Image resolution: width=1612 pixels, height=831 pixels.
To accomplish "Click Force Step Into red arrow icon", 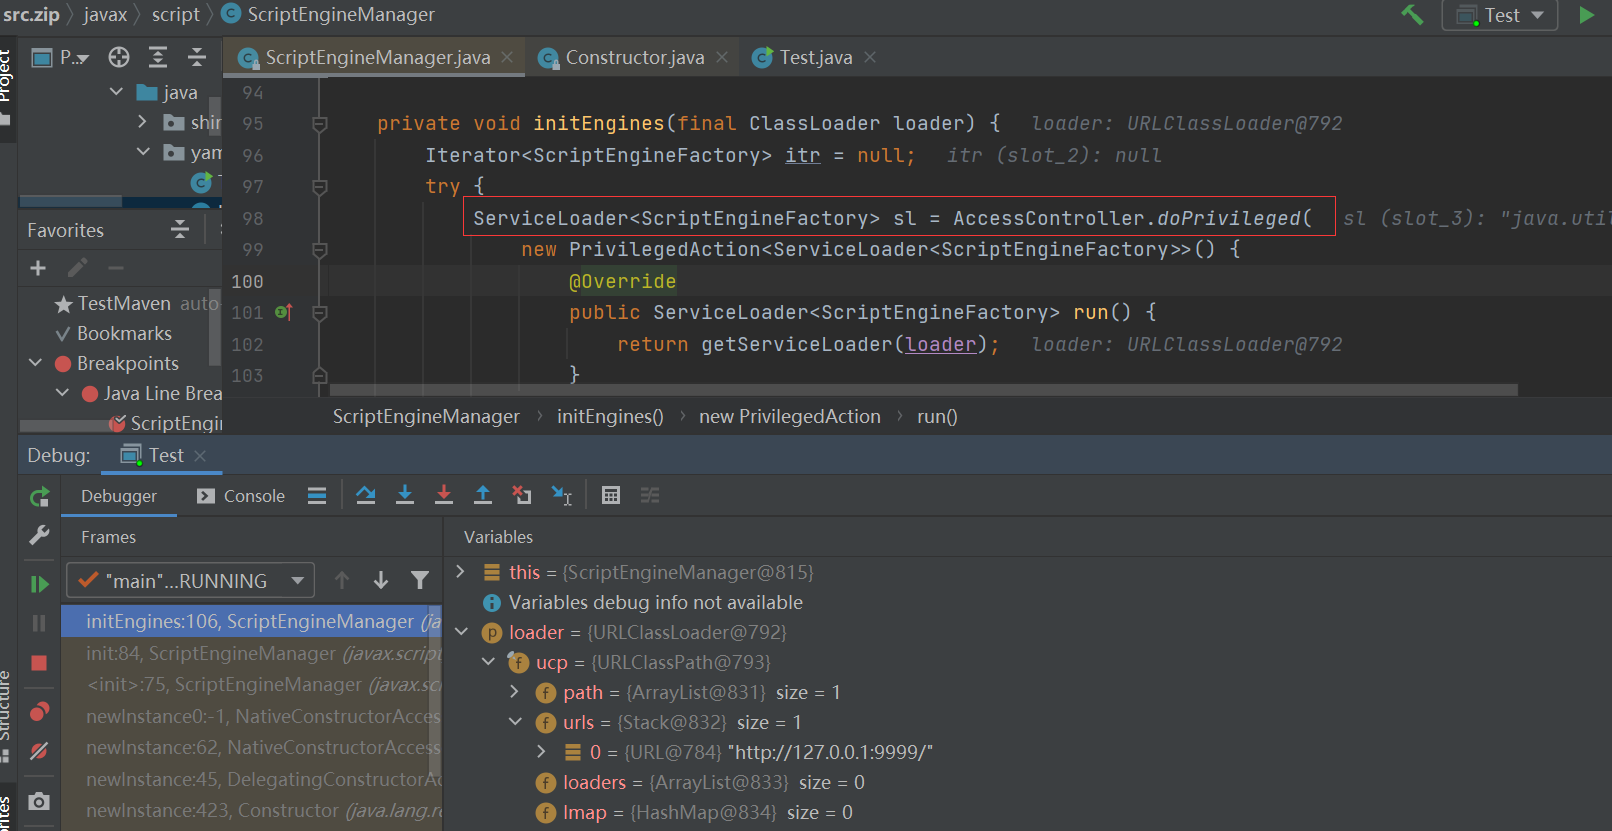I will click(x=444, y=495).
